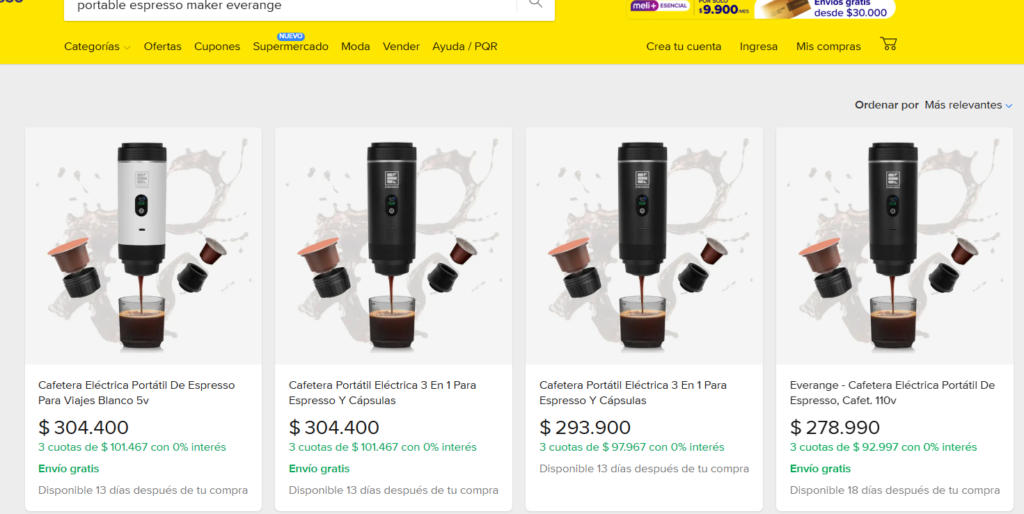Click the Meli+ Esencial promo badge
Image resolution: width=1024 pixels, height=514 pixels.
656,6
